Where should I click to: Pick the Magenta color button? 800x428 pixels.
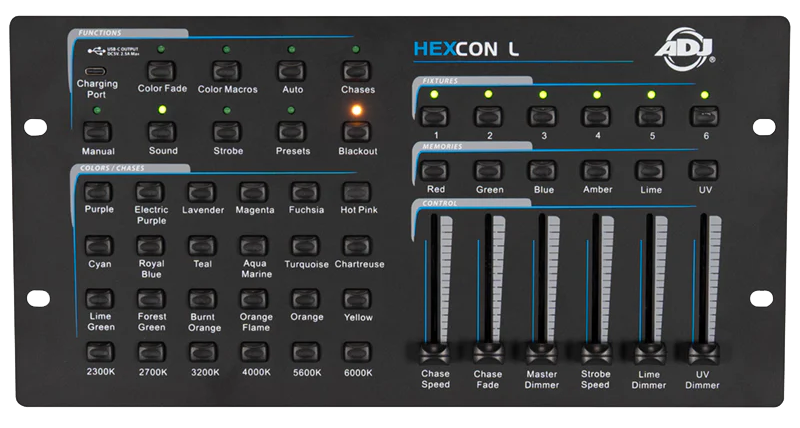pyautogui.click(x=254, y=193)
